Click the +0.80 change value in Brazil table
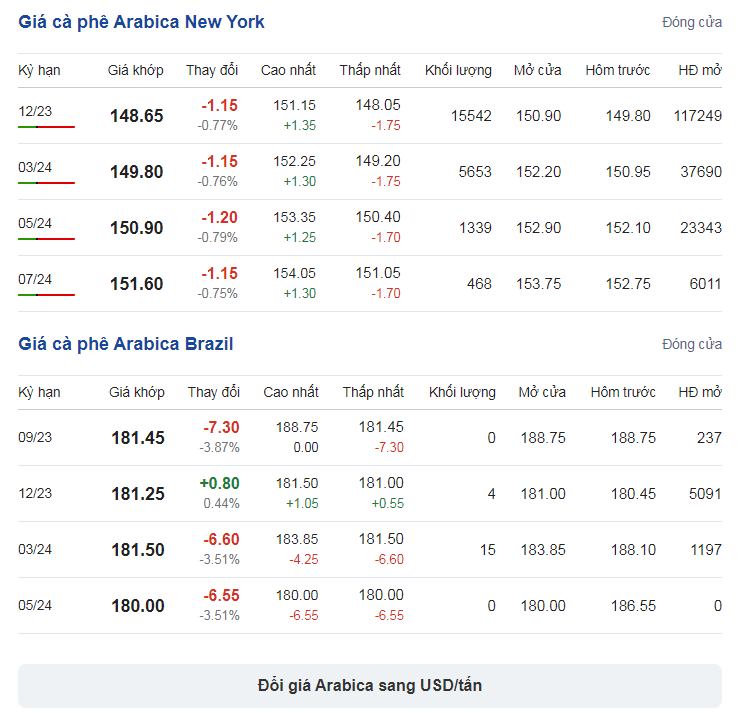 (219, 483)
